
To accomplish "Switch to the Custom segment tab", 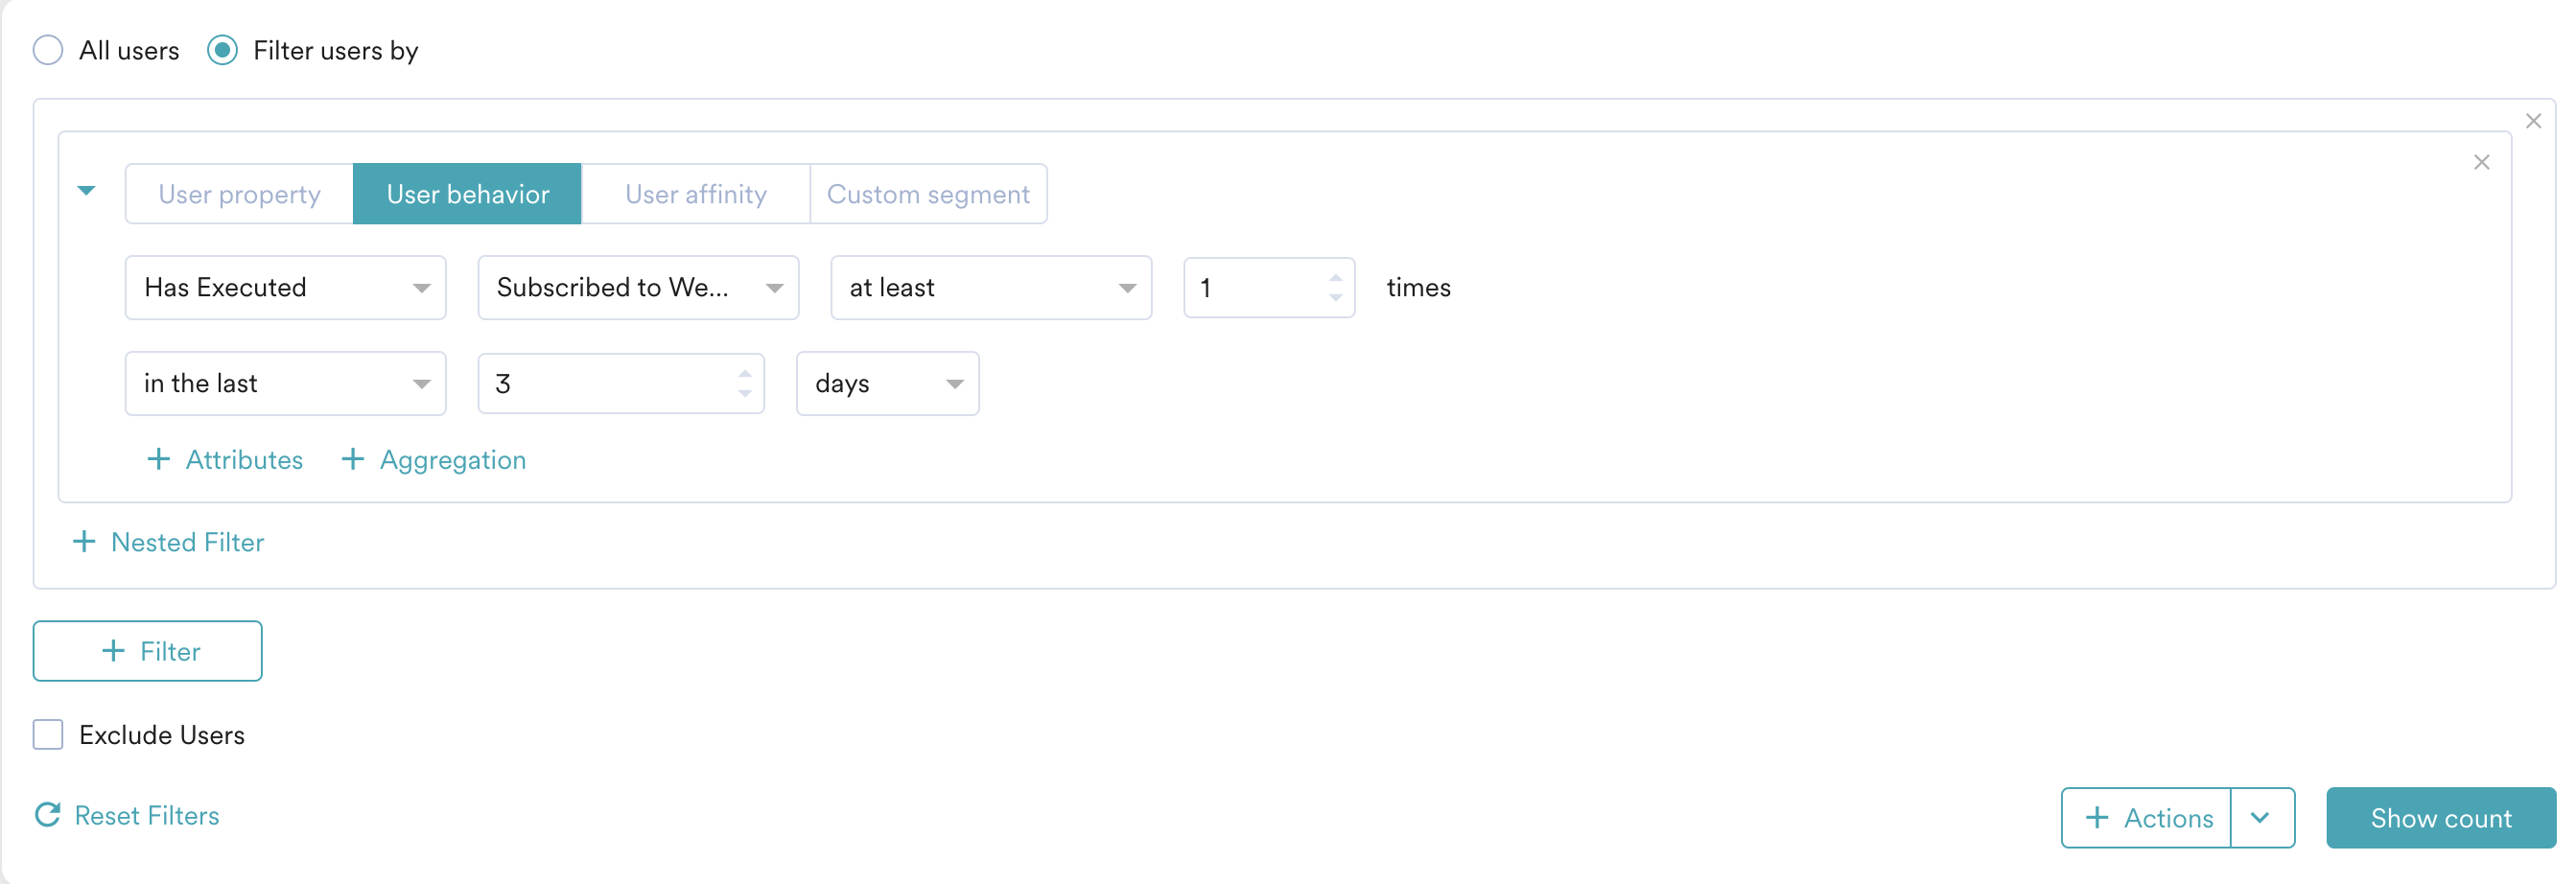I will (x=928, y=194).
